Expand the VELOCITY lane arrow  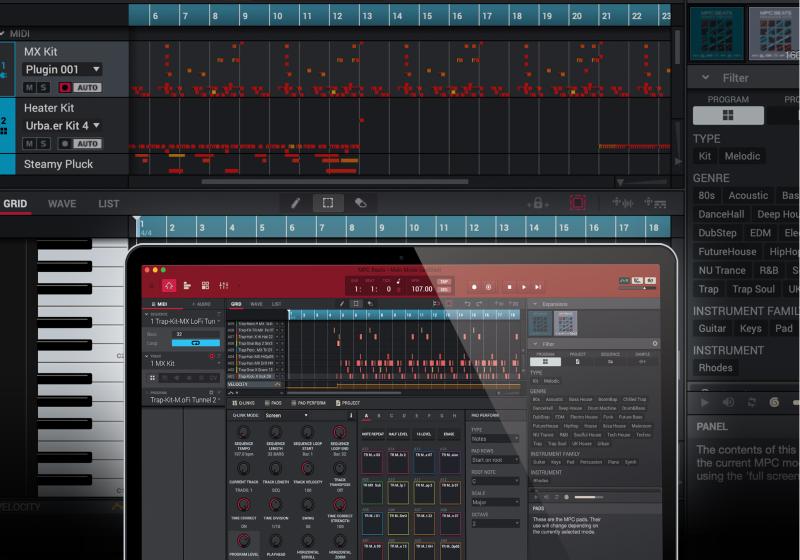tap(117, 506)
